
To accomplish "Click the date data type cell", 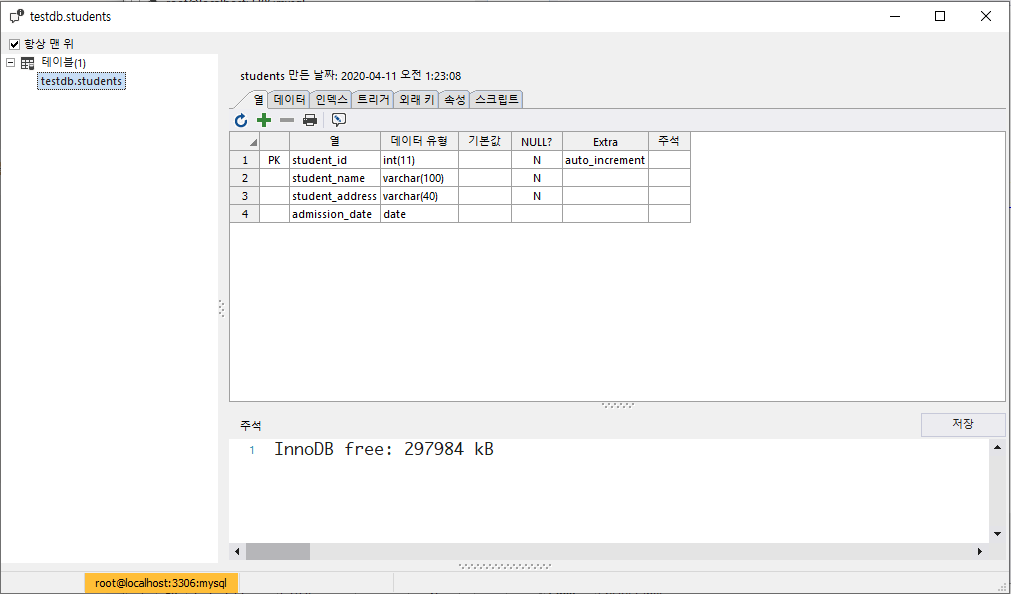I will tap(419, 214).
